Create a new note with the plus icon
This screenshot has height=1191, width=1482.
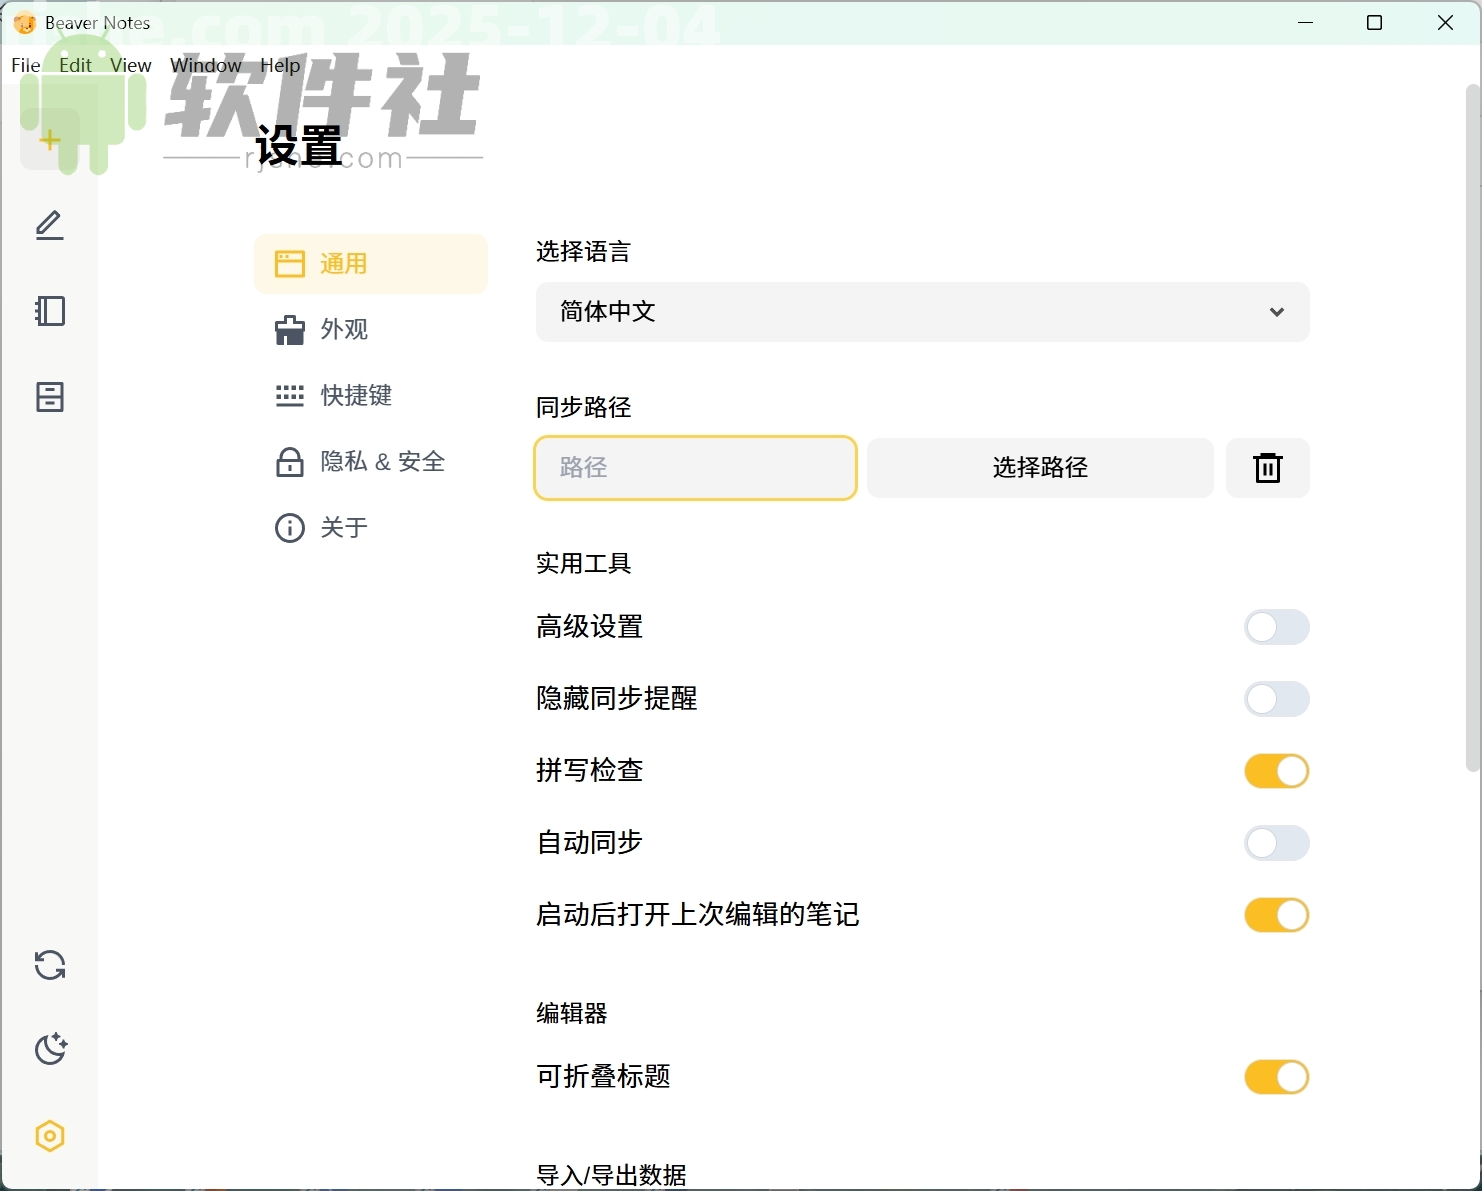pos(49,140)
